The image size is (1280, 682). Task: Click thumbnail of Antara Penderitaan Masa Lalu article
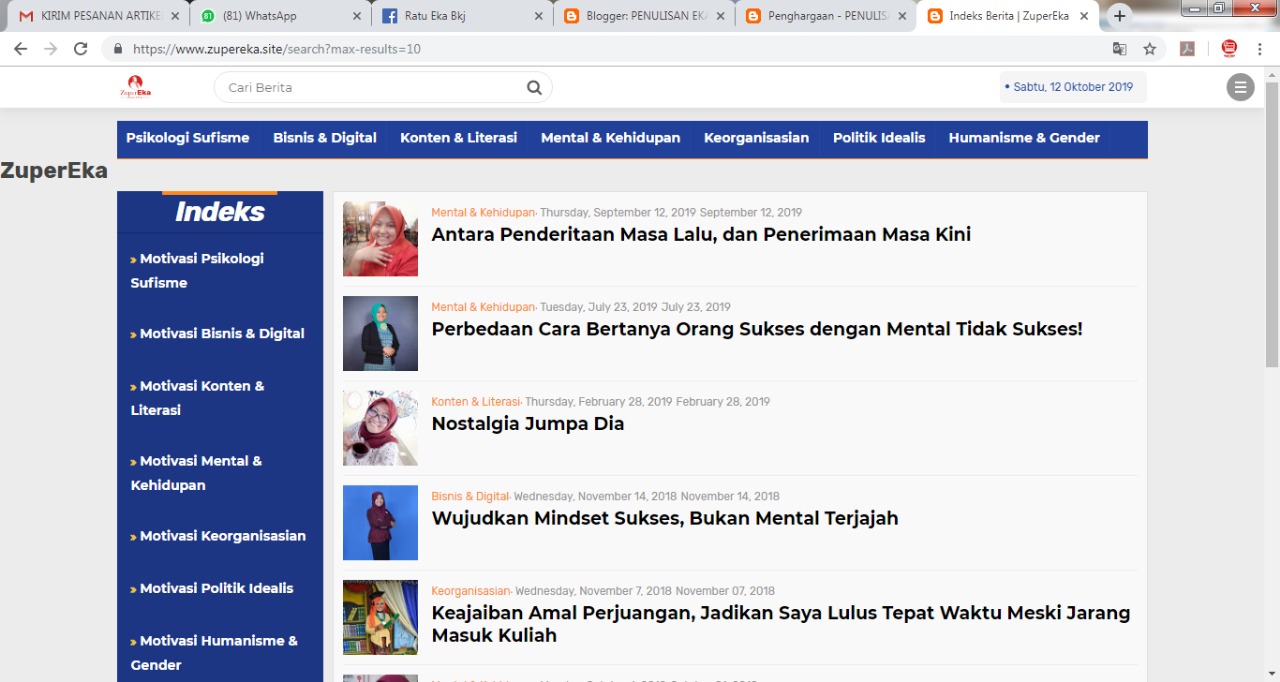click(x=380, y=239)
